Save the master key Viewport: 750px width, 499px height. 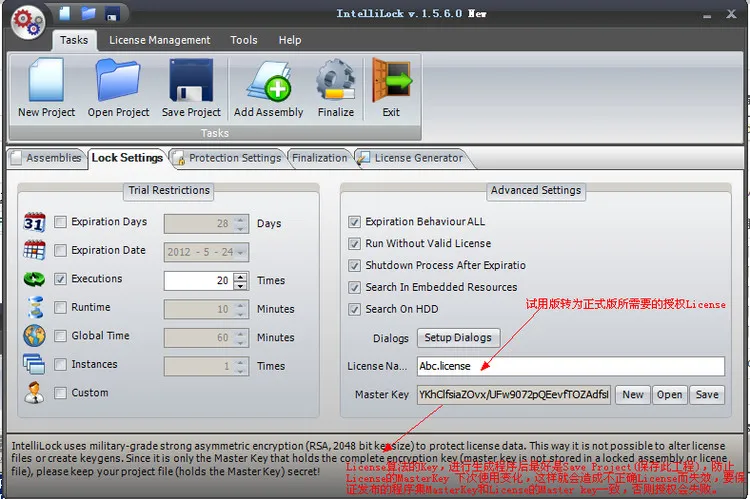[x=707, y=395]
